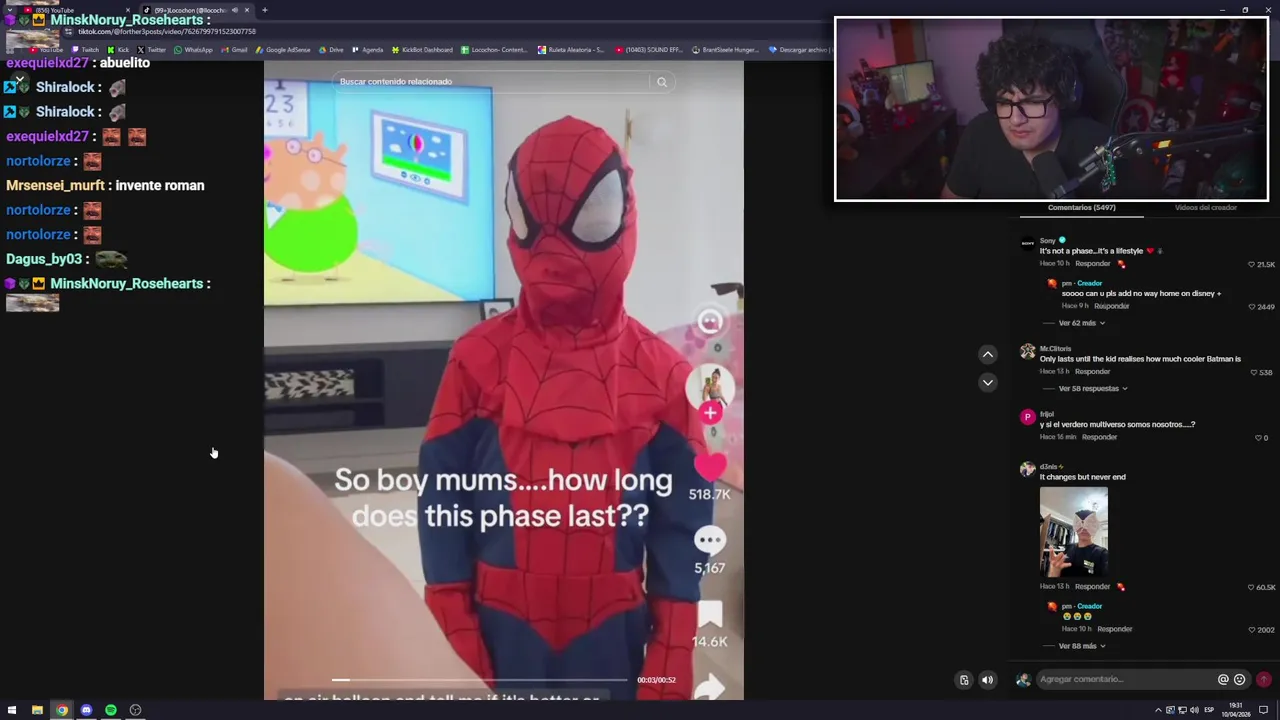Open d3nis commenter profile name
1280x720 pixels.
point(1050,467)
